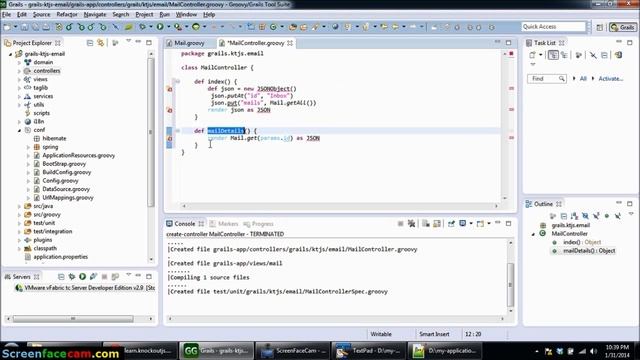Select VMware vFabric tc Server entry

84,288
